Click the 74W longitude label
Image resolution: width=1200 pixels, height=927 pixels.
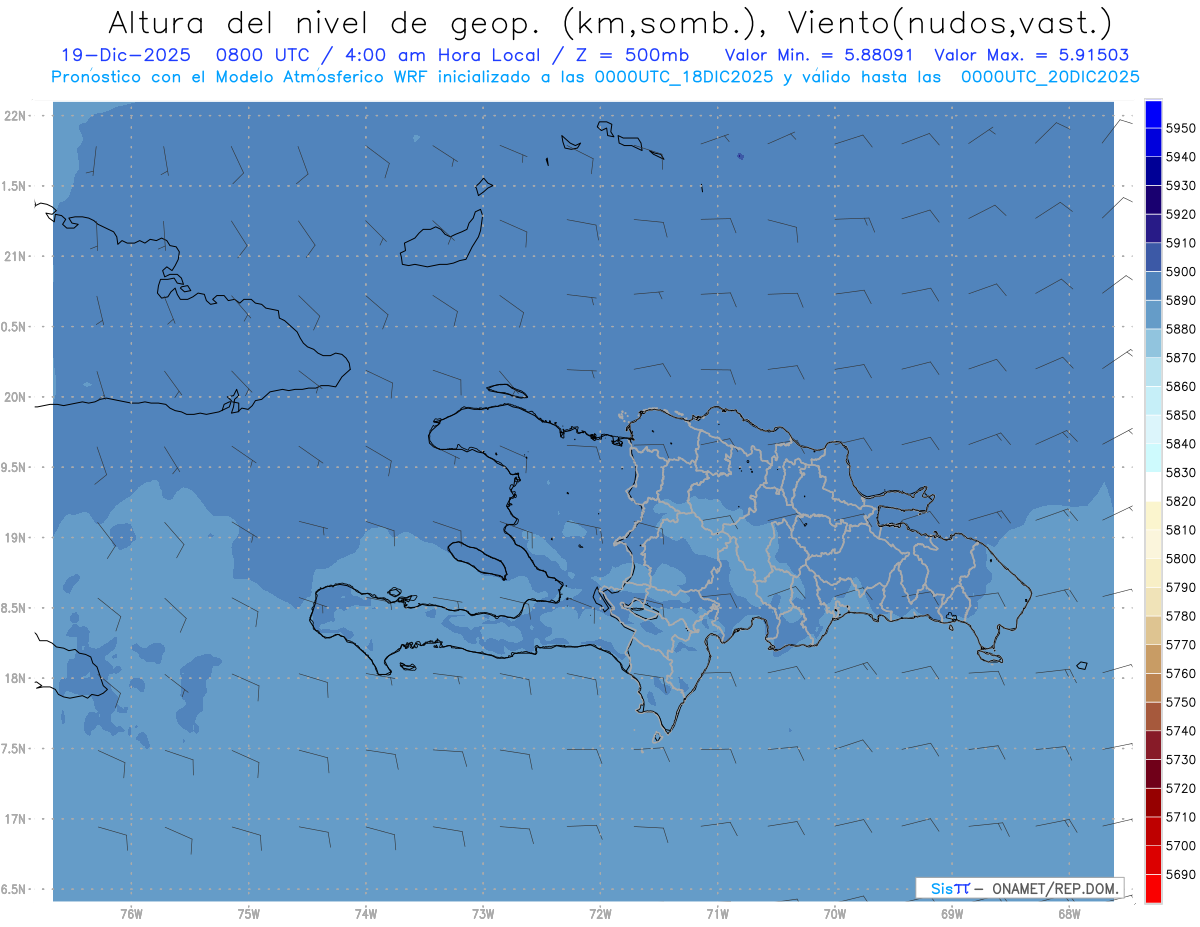(x=365, y=913)
